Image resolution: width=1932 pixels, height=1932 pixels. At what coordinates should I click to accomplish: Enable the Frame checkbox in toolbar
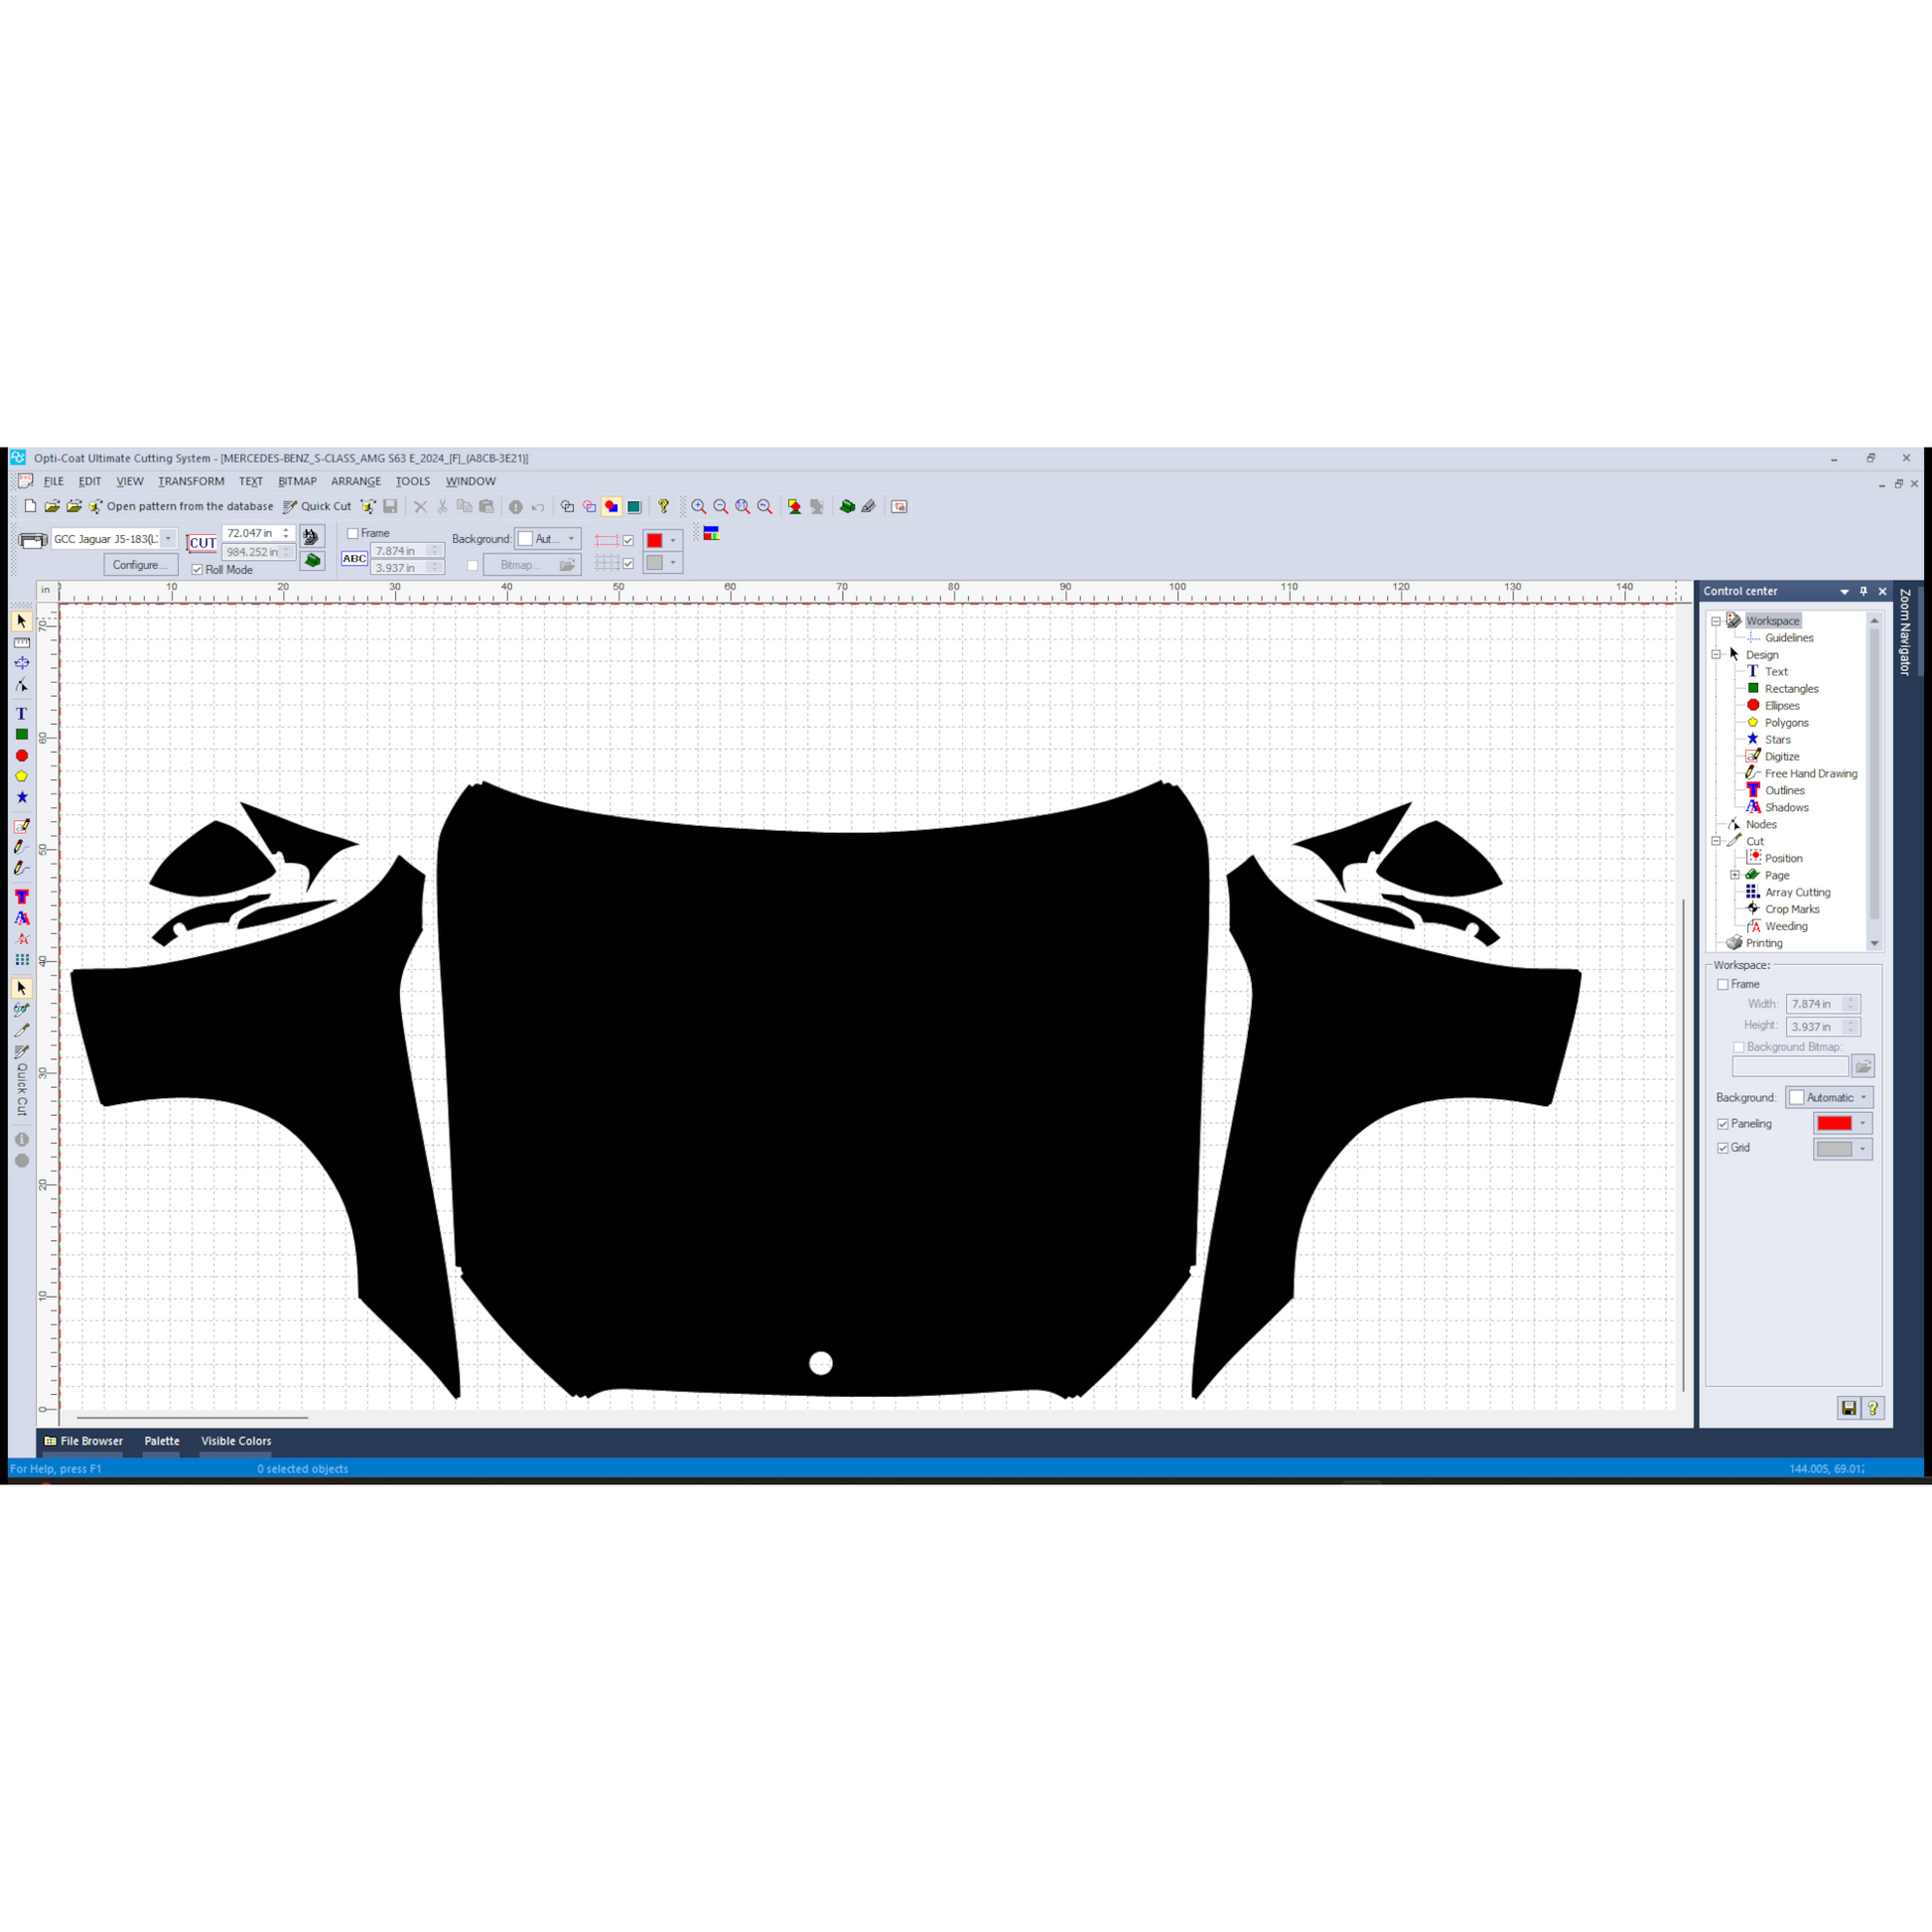coord(353,533)
